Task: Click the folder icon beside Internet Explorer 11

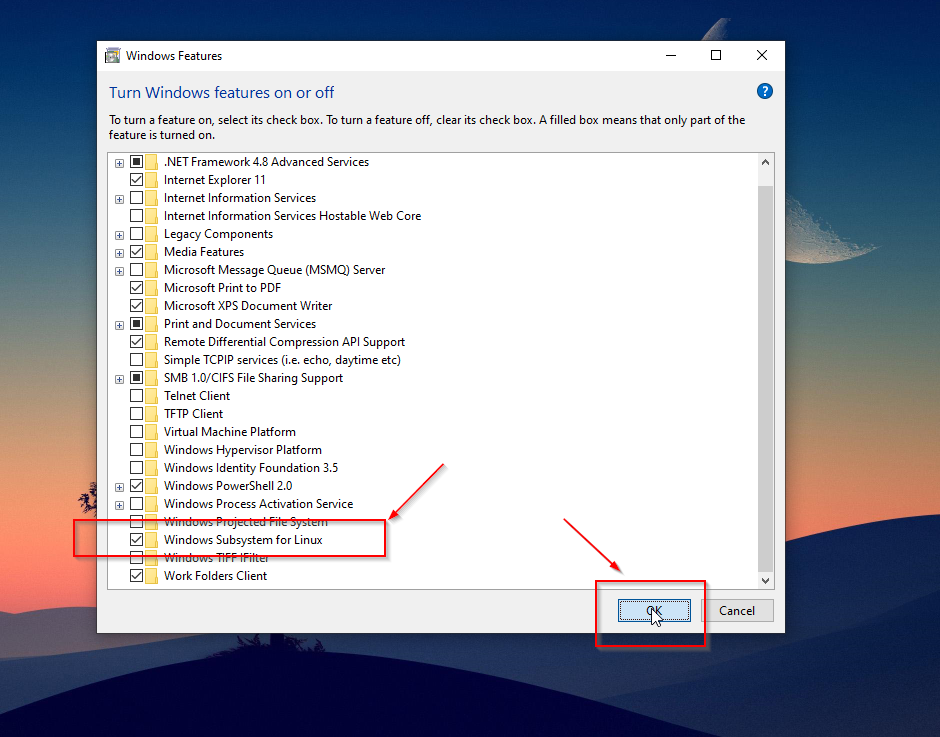Action: coord(152,180)
